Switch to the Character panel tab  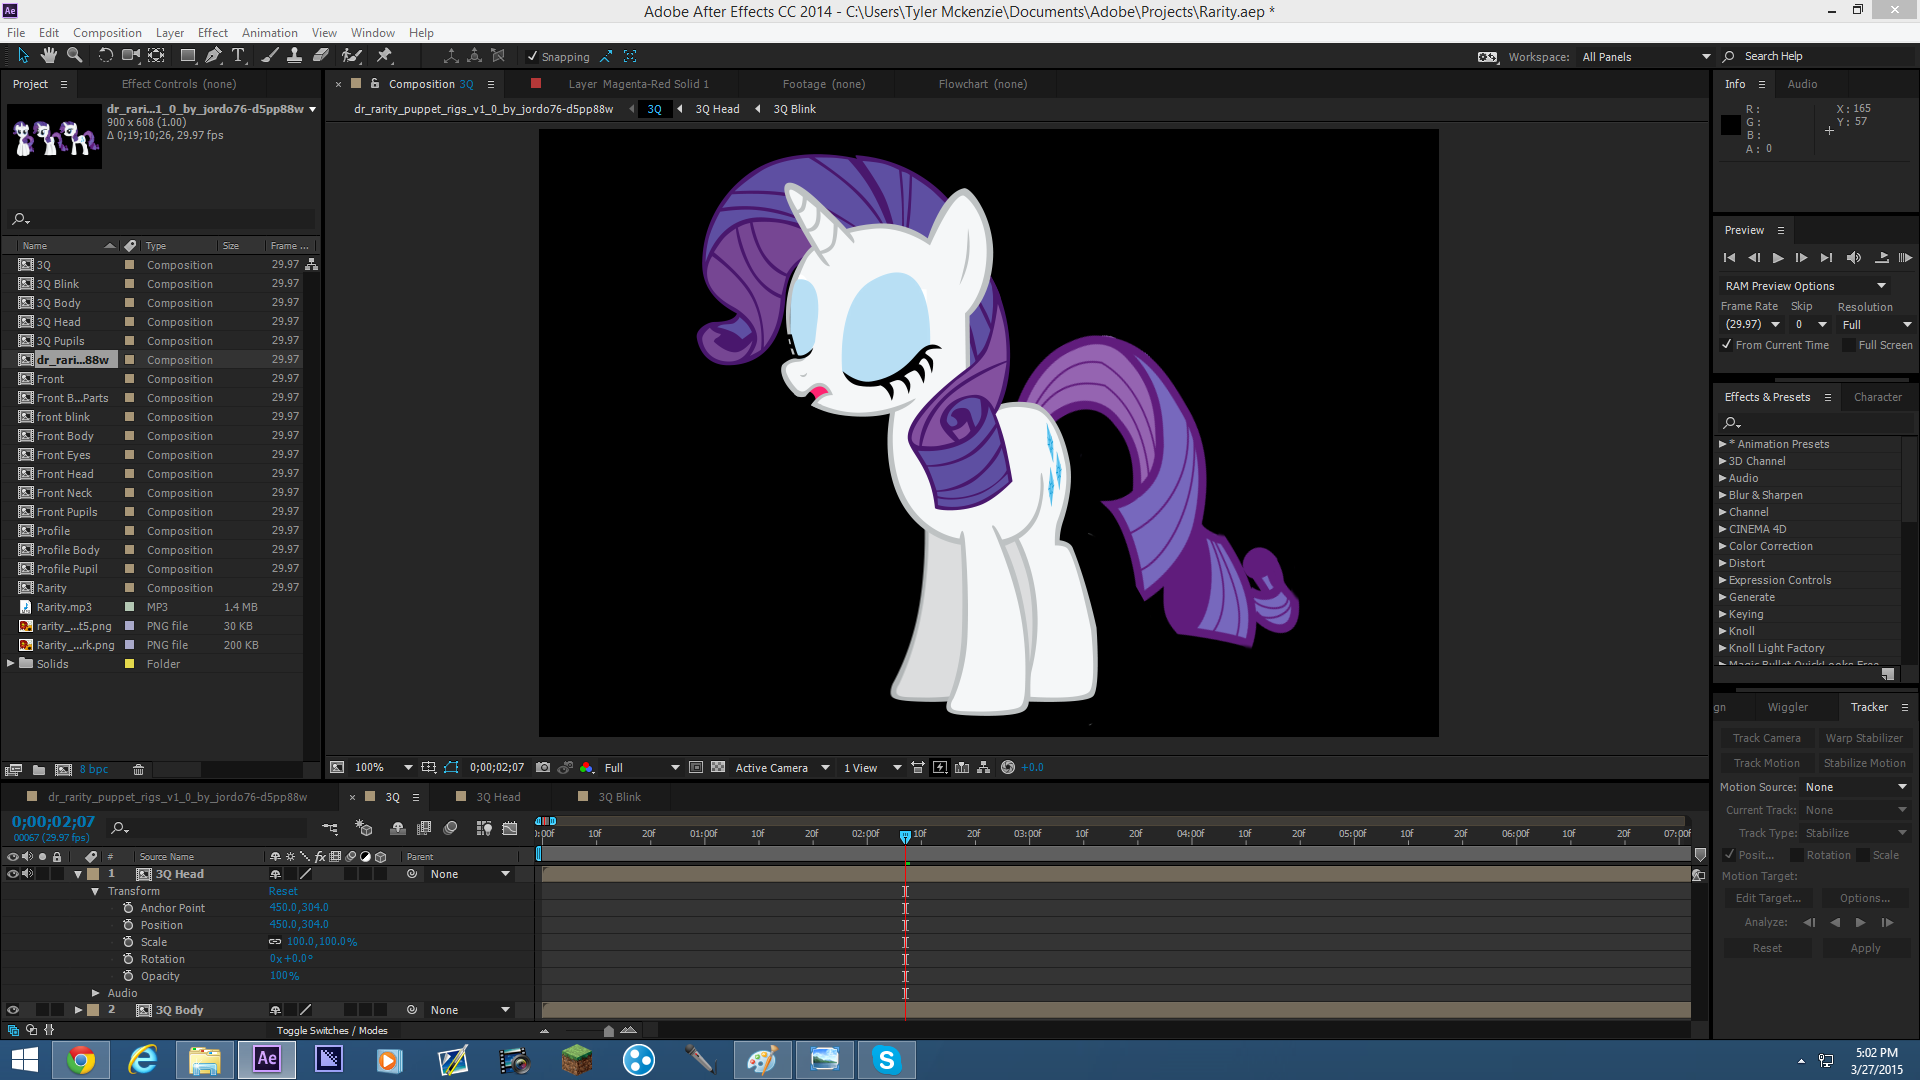click(1877, 397)
